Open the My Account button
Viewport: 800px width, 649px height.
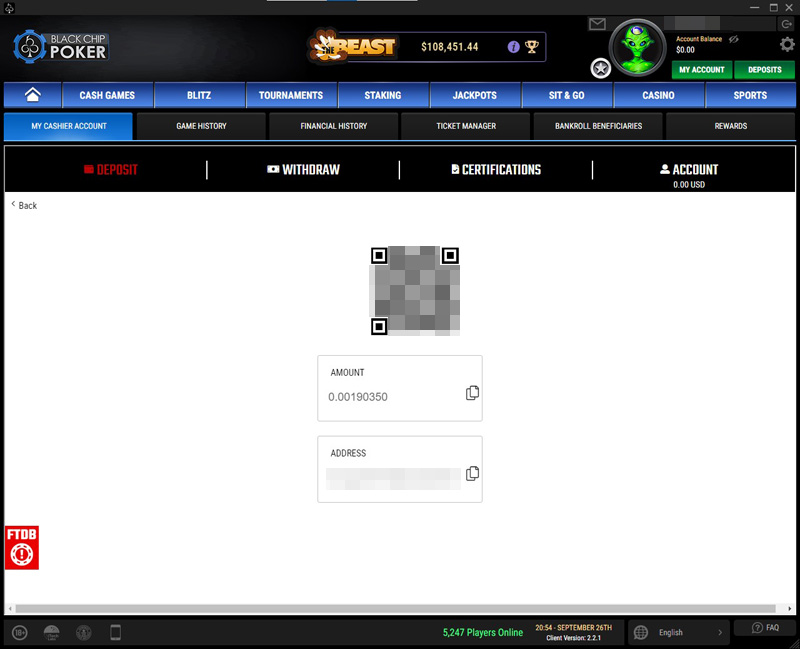click(x=702, y=70)
